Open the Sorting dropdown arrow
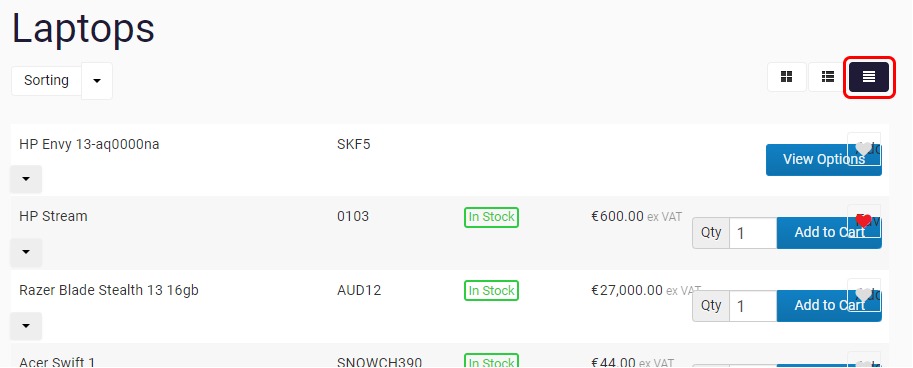 [97, 81]
